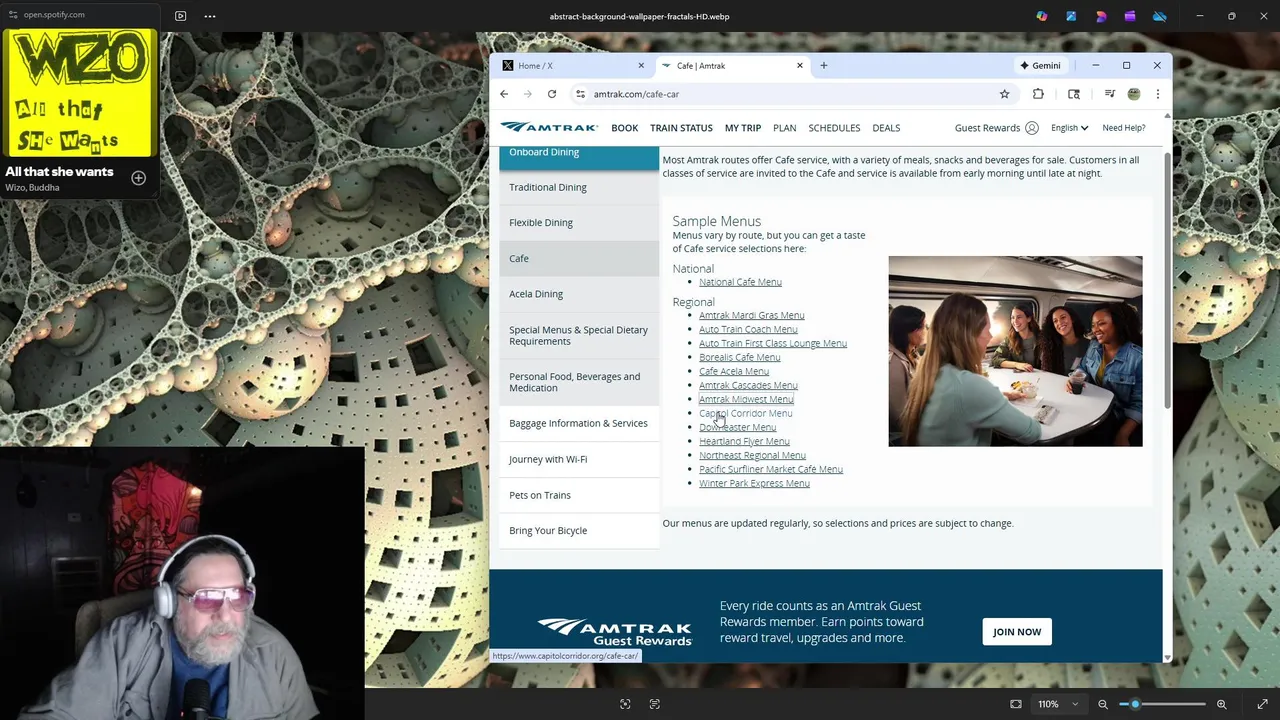
Task: Zoom out in the Photos viewer
Action: (x=1103, y=704)
